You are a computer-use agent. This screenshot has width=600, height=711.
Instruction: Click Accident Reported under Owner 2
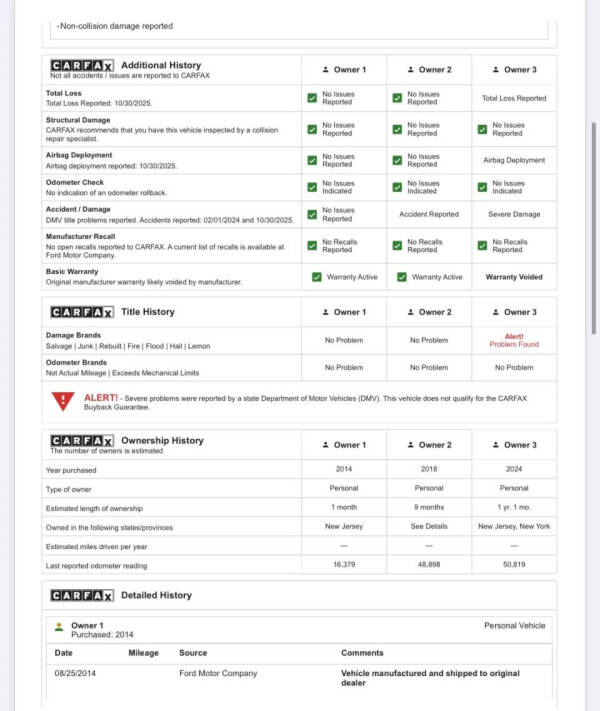429,214
